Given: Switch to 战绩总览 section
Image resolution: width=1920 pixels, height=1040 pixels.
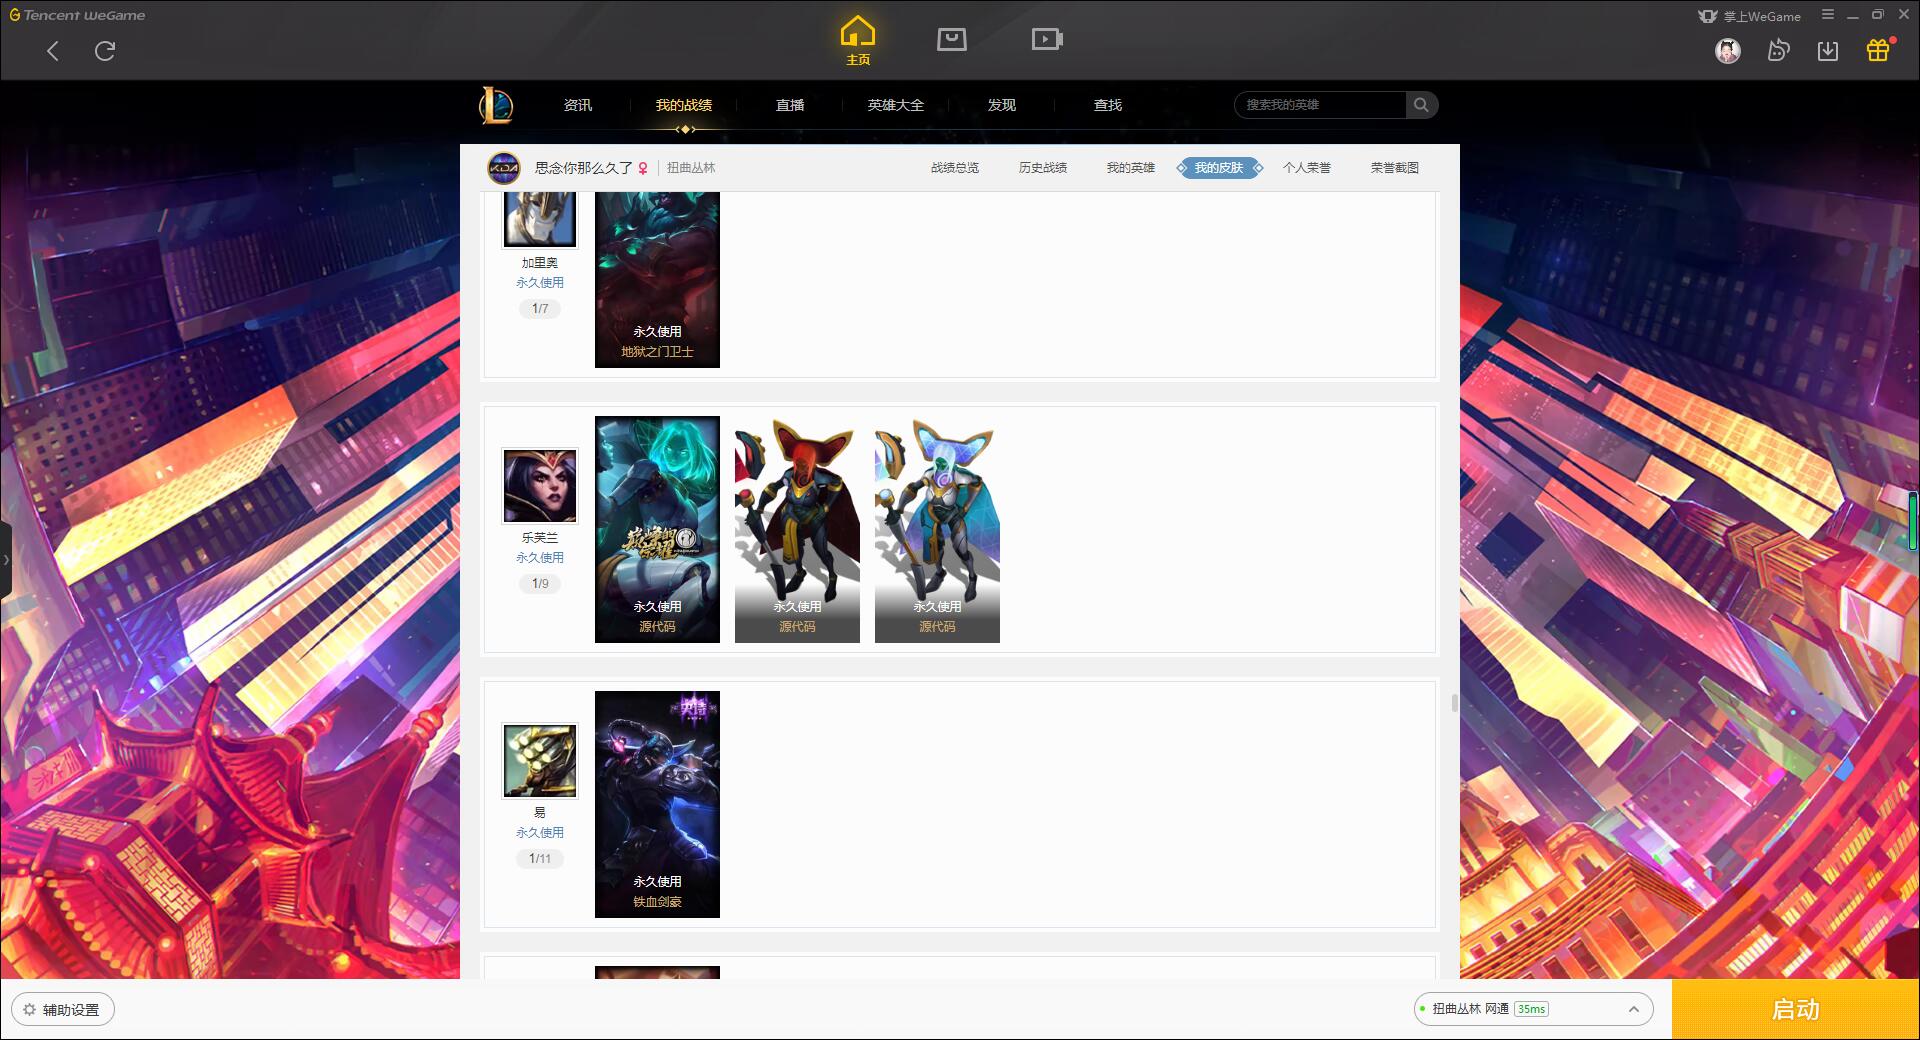Looking at the screenshot, I should click(x=955, y=168).
